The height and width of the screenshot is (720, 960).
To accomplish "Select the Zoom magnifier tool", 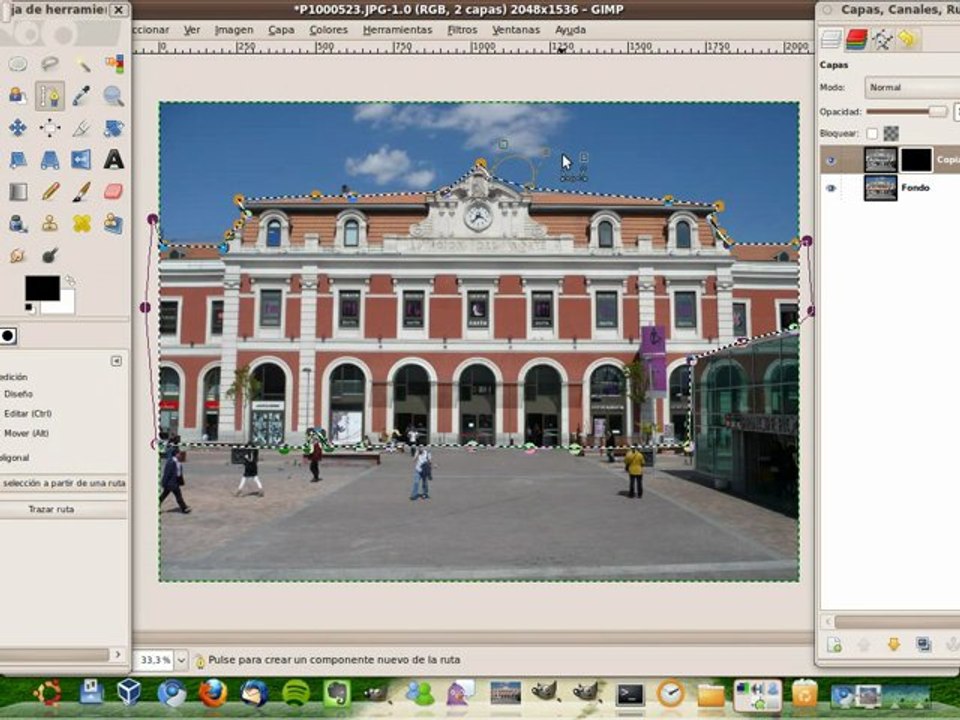I will pos(113,96).
